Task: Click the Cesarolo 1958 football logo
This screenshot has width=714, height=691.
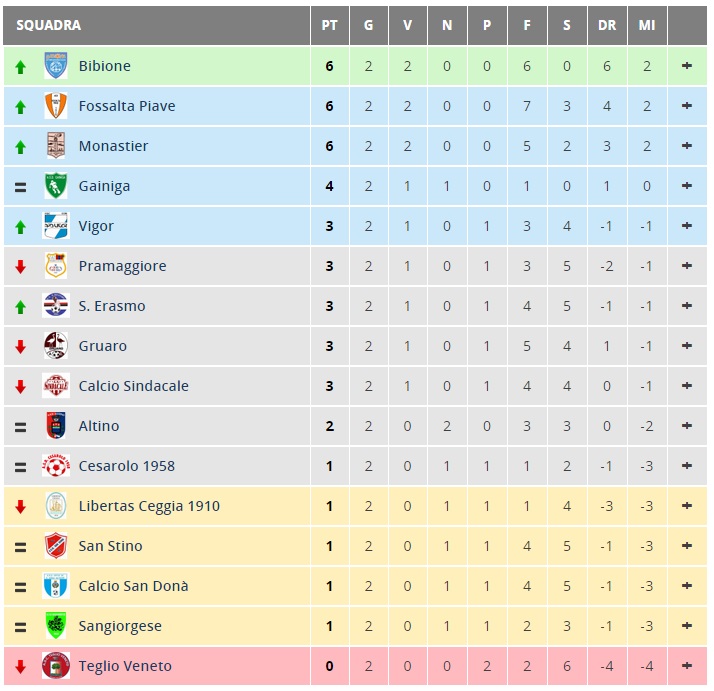Action: [x=56, y=466]
